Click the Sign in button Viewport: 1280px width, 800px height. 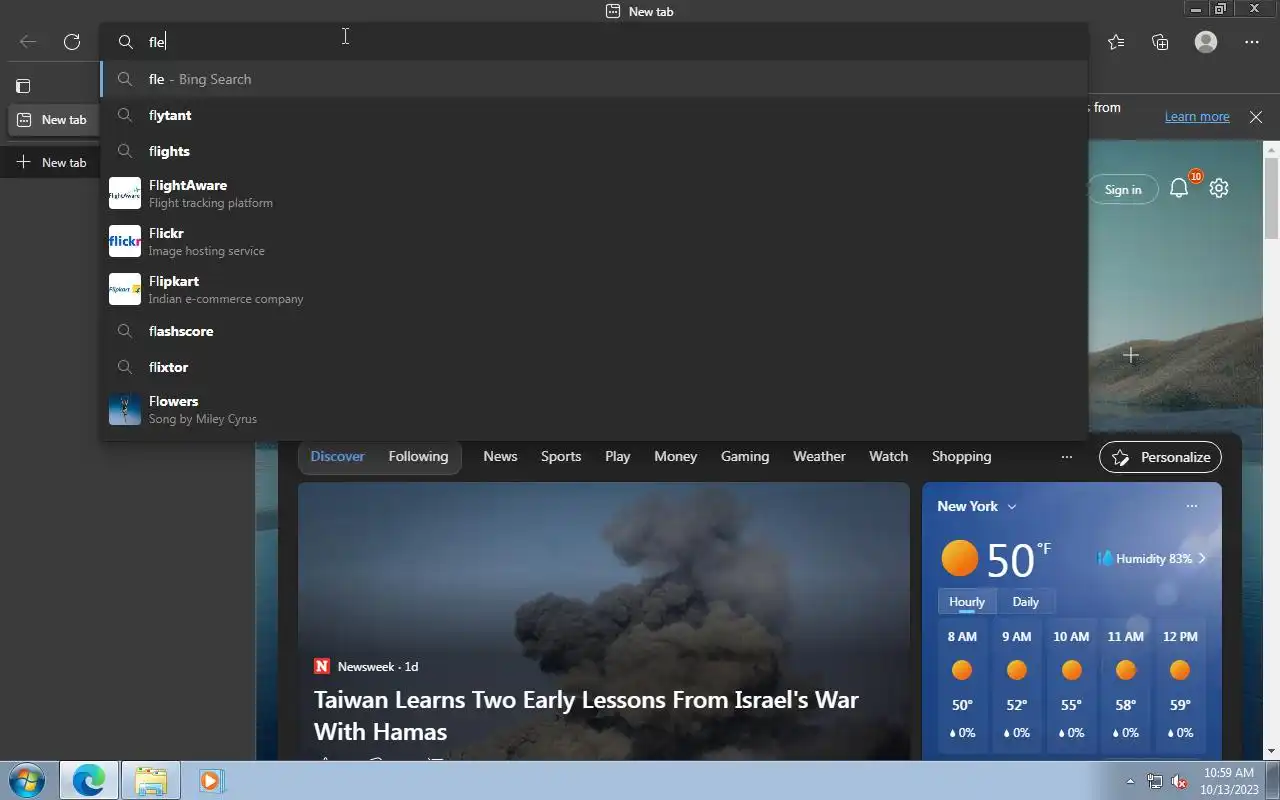click(1123, 189)
